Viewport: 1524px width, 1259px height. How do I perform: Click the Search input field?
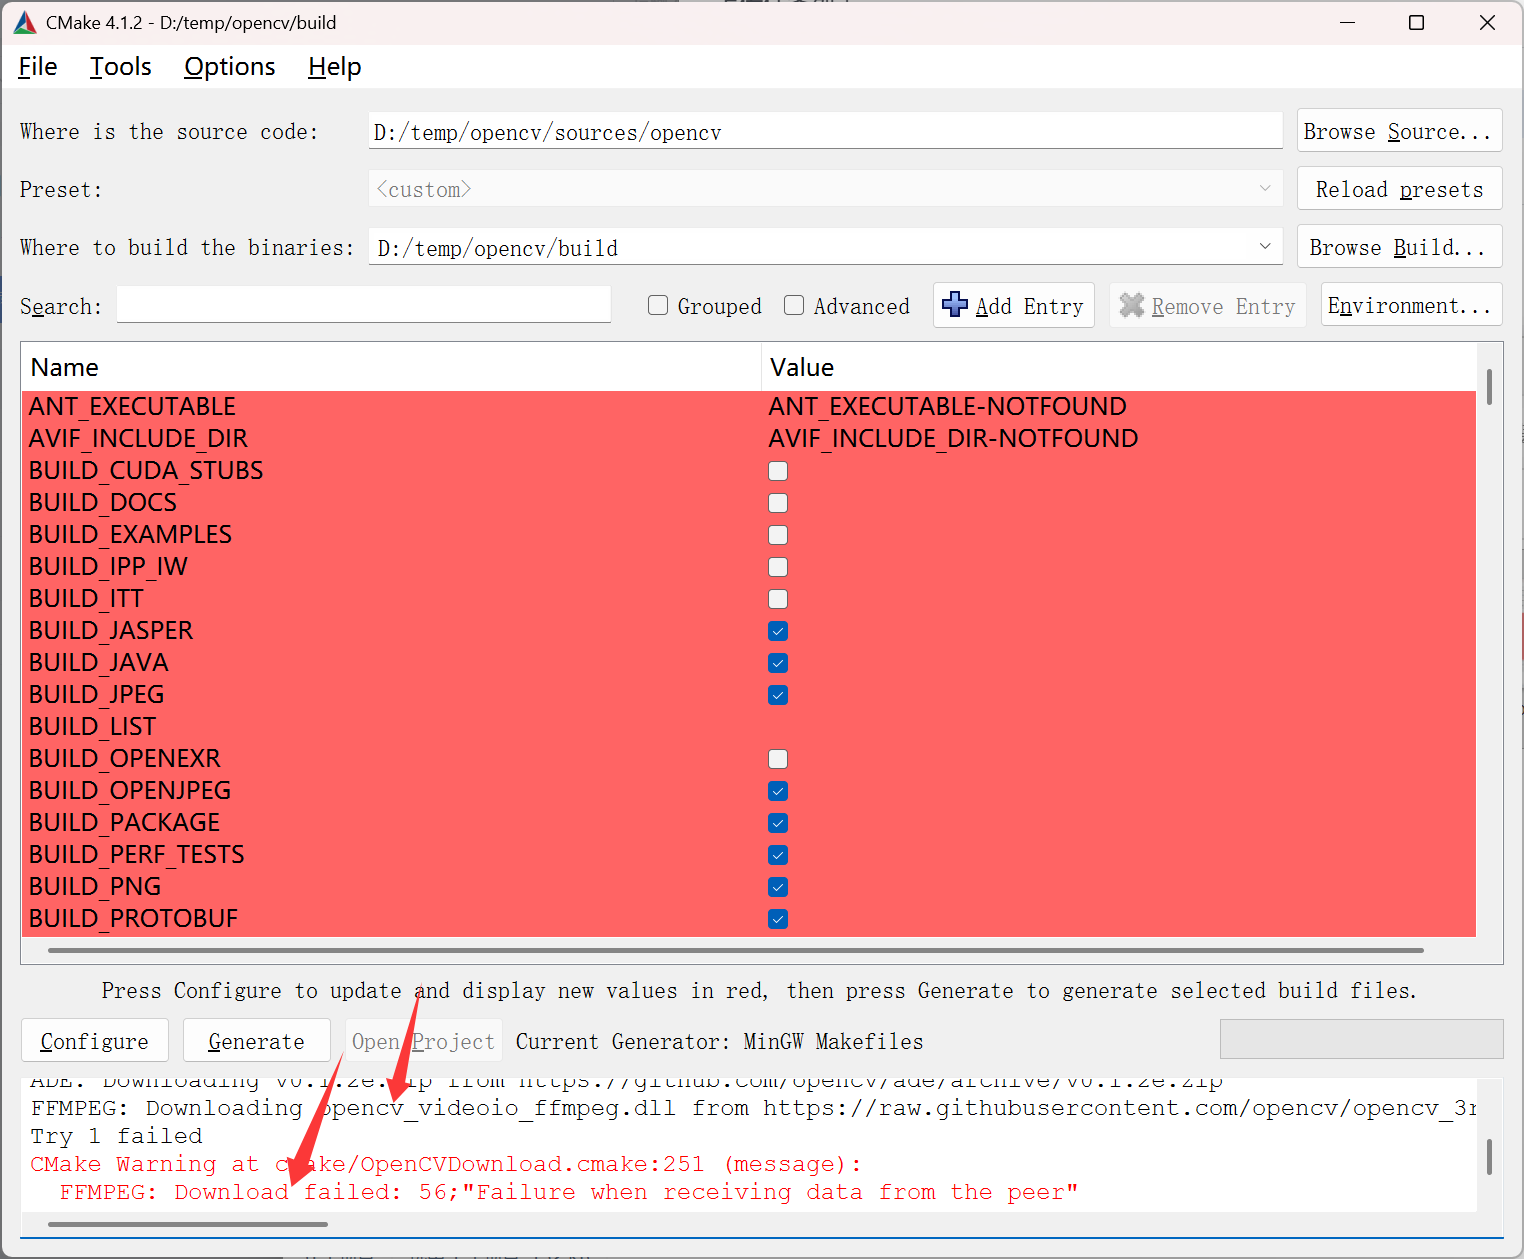pos(363,305)
